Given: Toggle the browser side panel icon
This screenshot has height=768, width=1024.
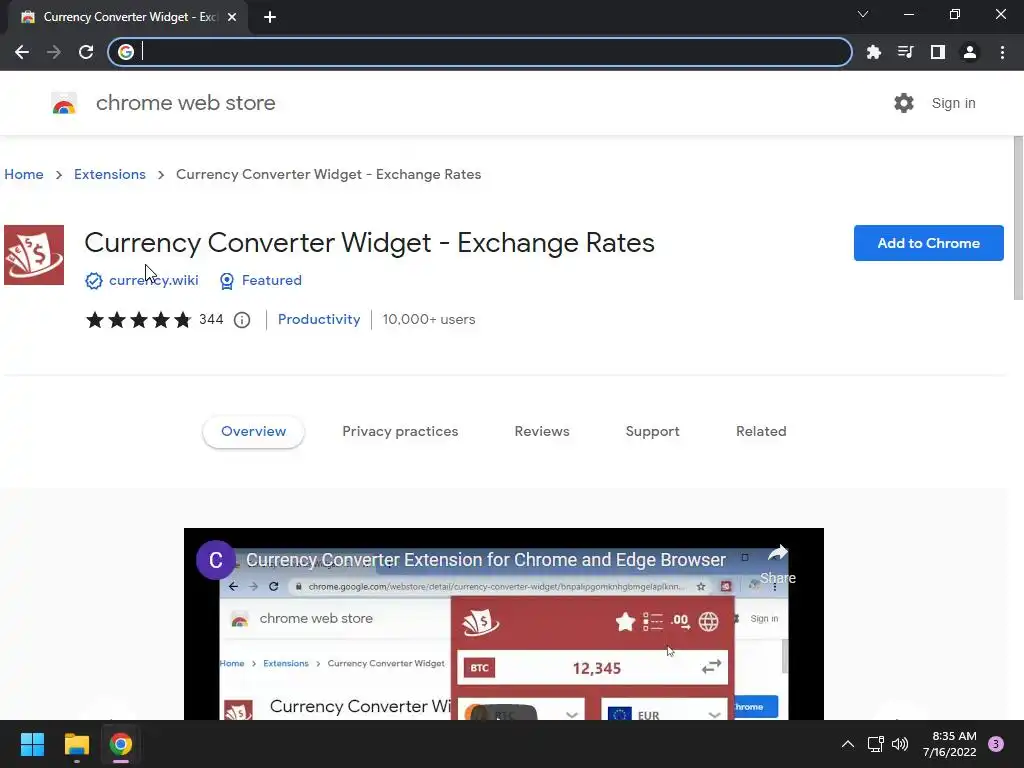Looking at the screenshot, I should coord(938,52).
